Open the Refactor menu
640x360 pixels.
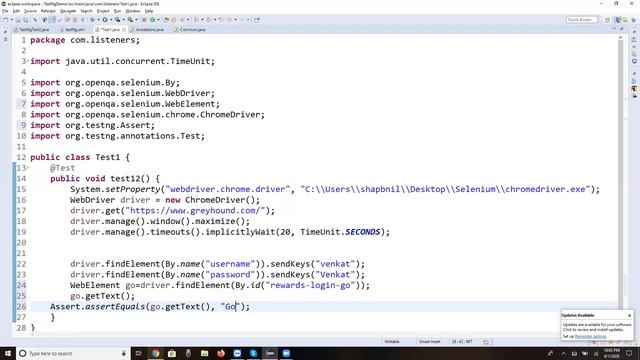[48, 11]
